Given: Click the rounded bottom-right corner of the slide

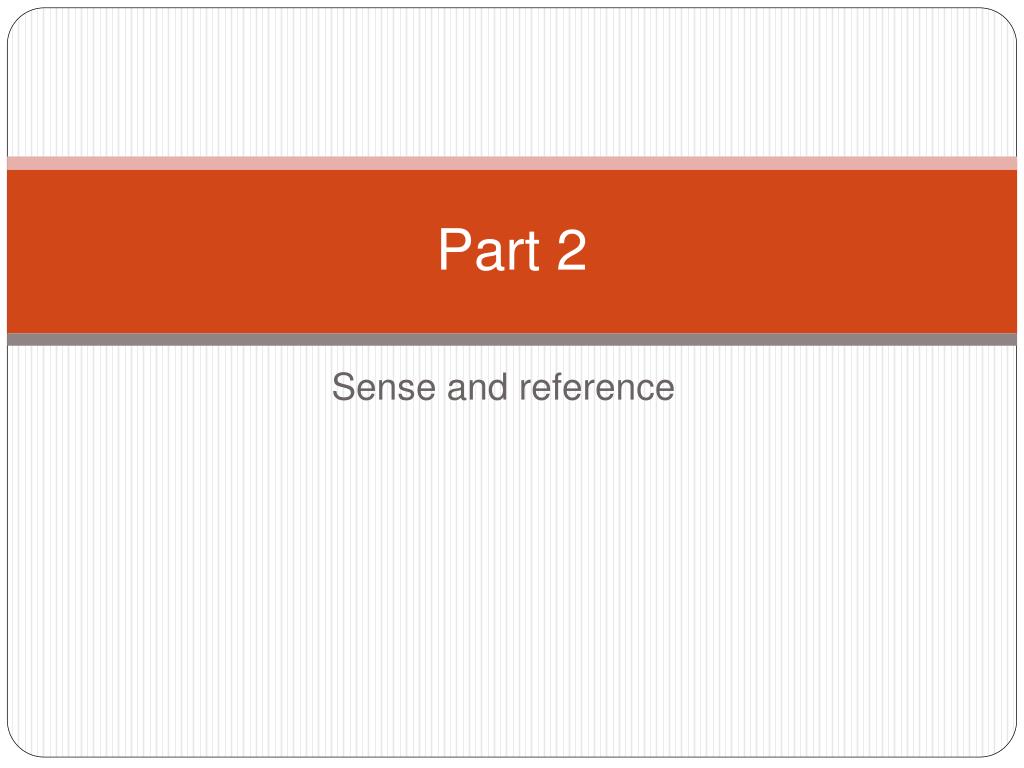Looking at the screenshot, I should (1004, 745).
